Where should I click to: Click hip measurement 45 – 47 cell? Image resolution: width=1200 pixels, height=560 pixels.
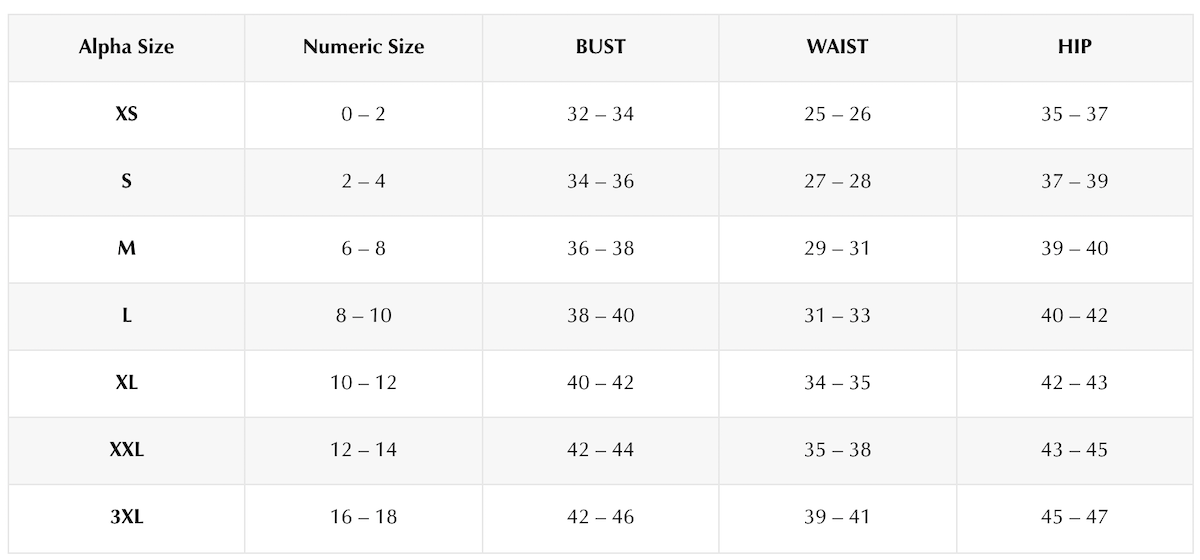tap(1074, 516)
